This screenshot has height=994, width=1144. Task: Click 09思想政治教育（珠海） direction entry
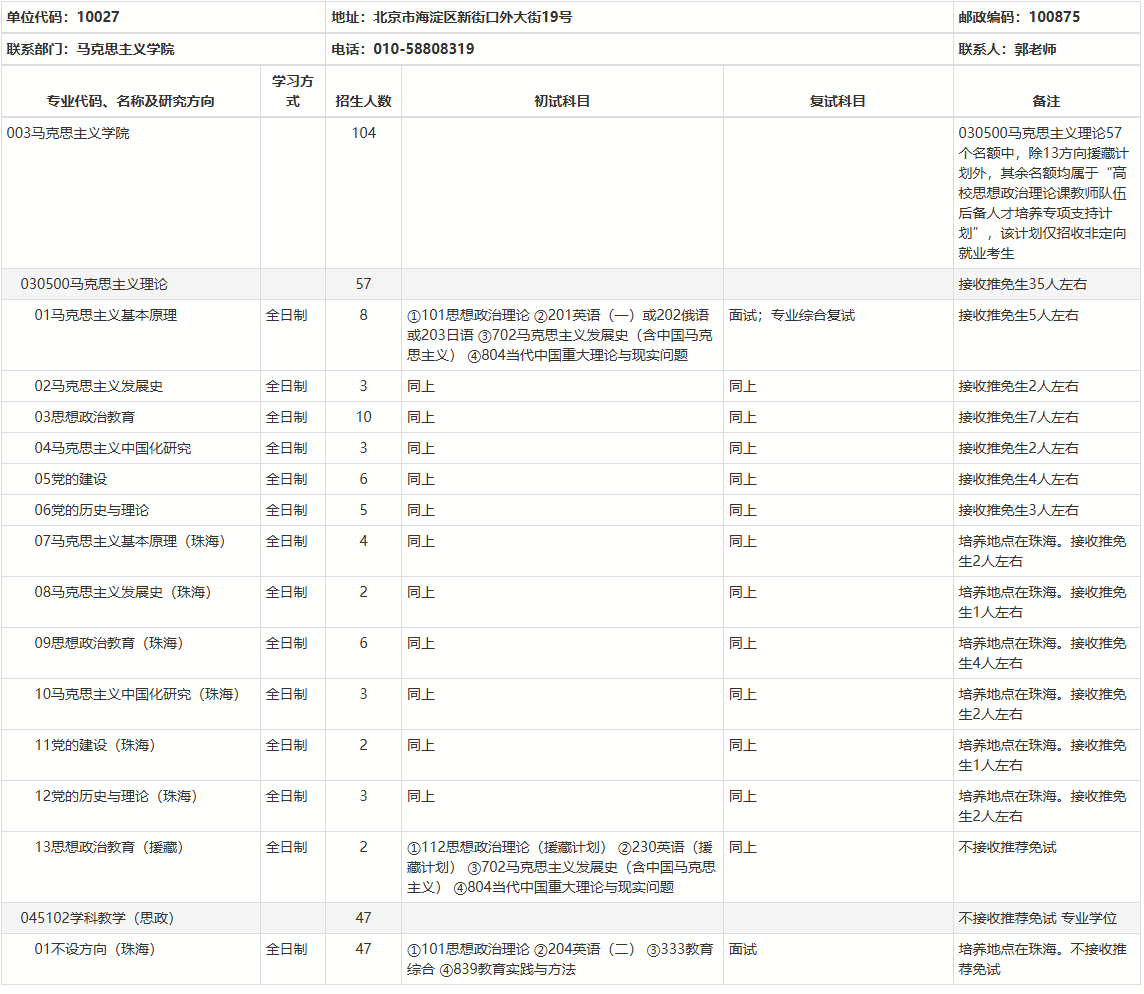pyautogui.click(x=110, y=643)
